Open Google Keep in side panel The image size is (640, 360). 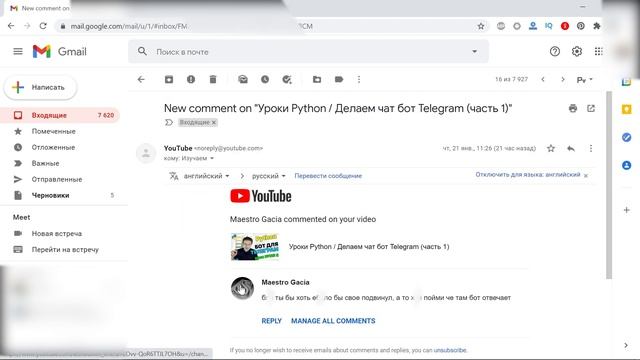click(x=627, y=109)
